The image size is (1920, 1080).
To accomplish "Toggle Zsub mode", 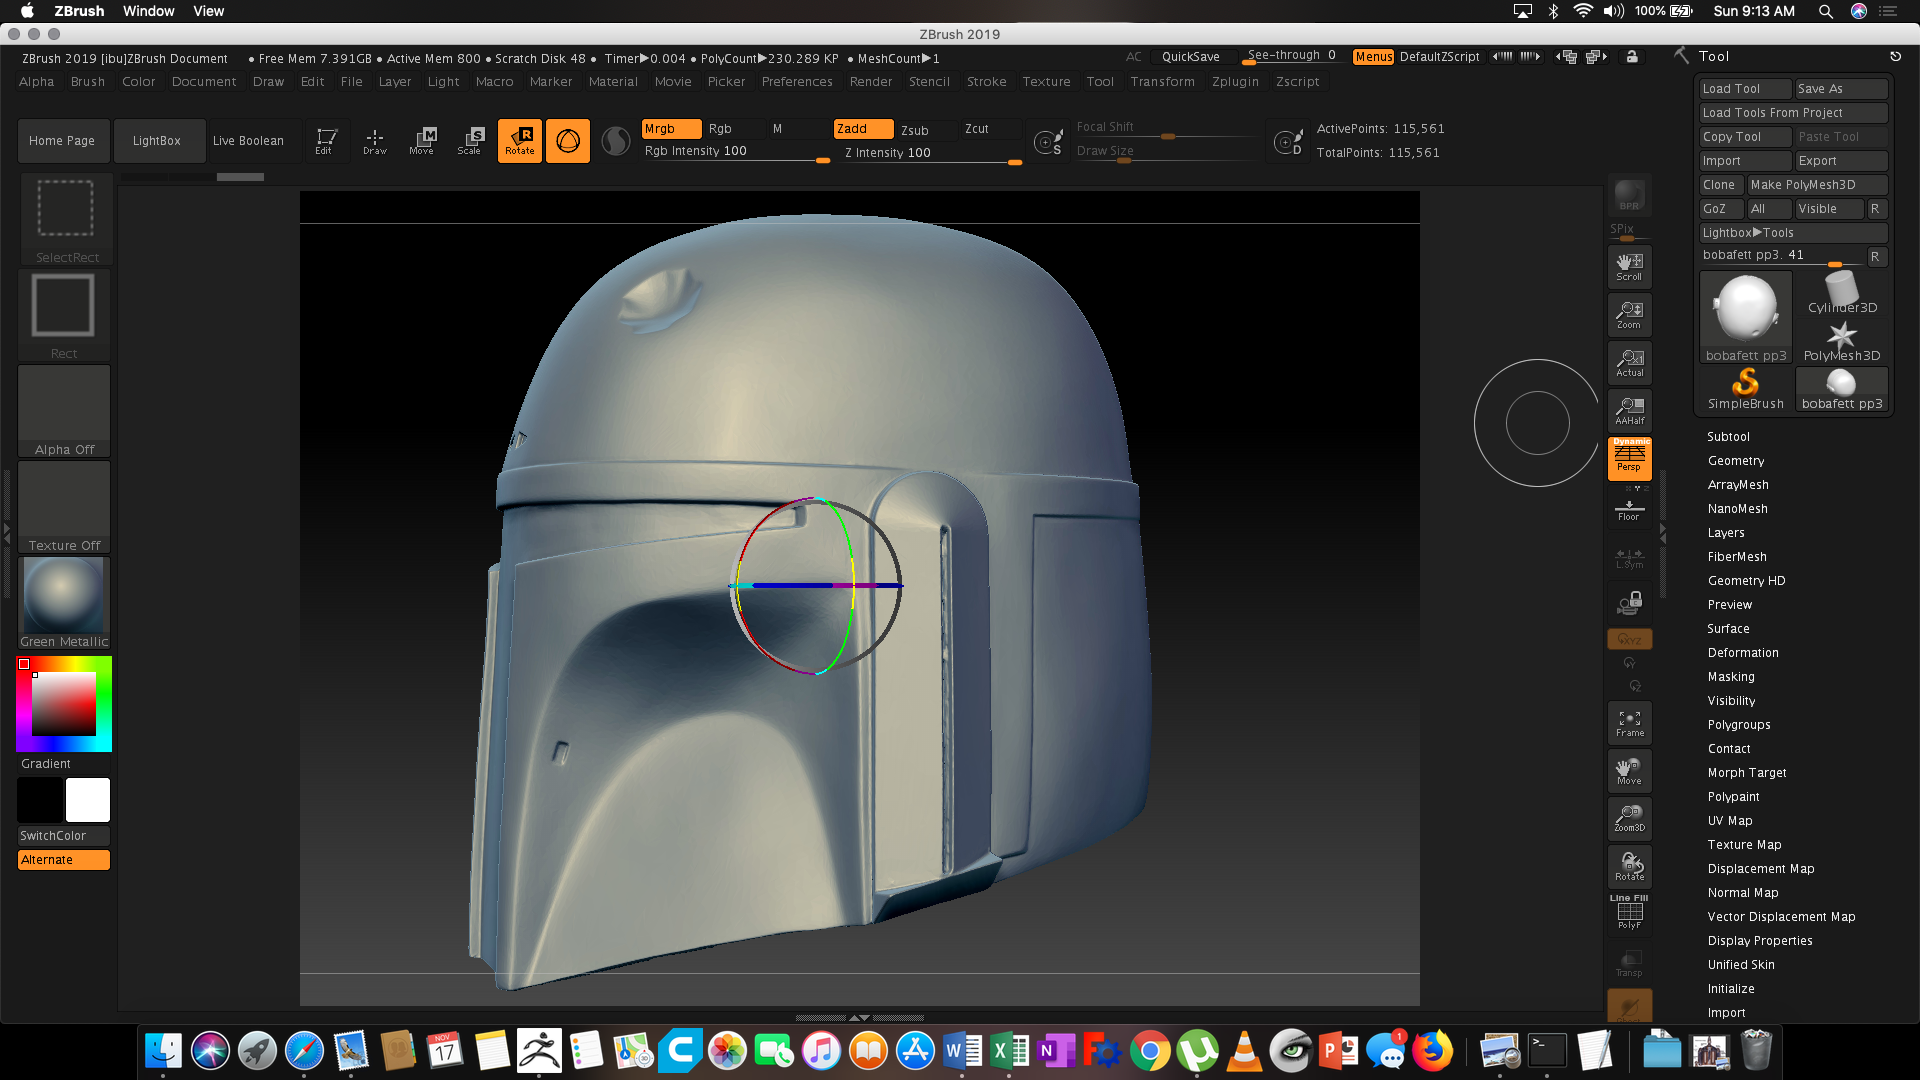I will tap(926, 130).
